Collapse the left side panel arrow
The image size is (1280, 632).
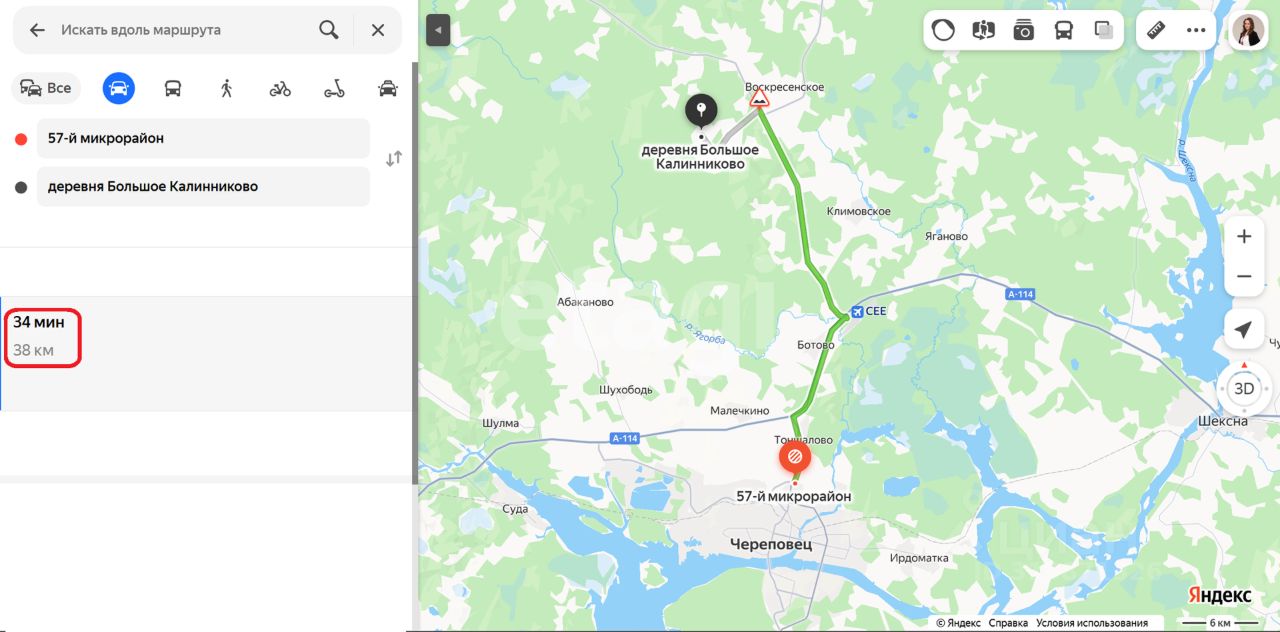coord(438,30)
